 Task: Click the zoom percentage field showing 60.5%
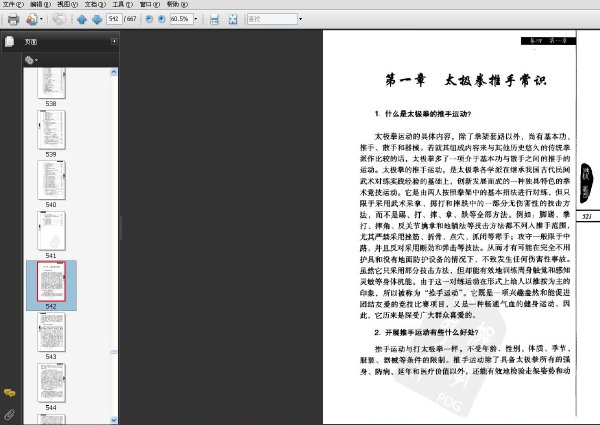pos(181,19)
